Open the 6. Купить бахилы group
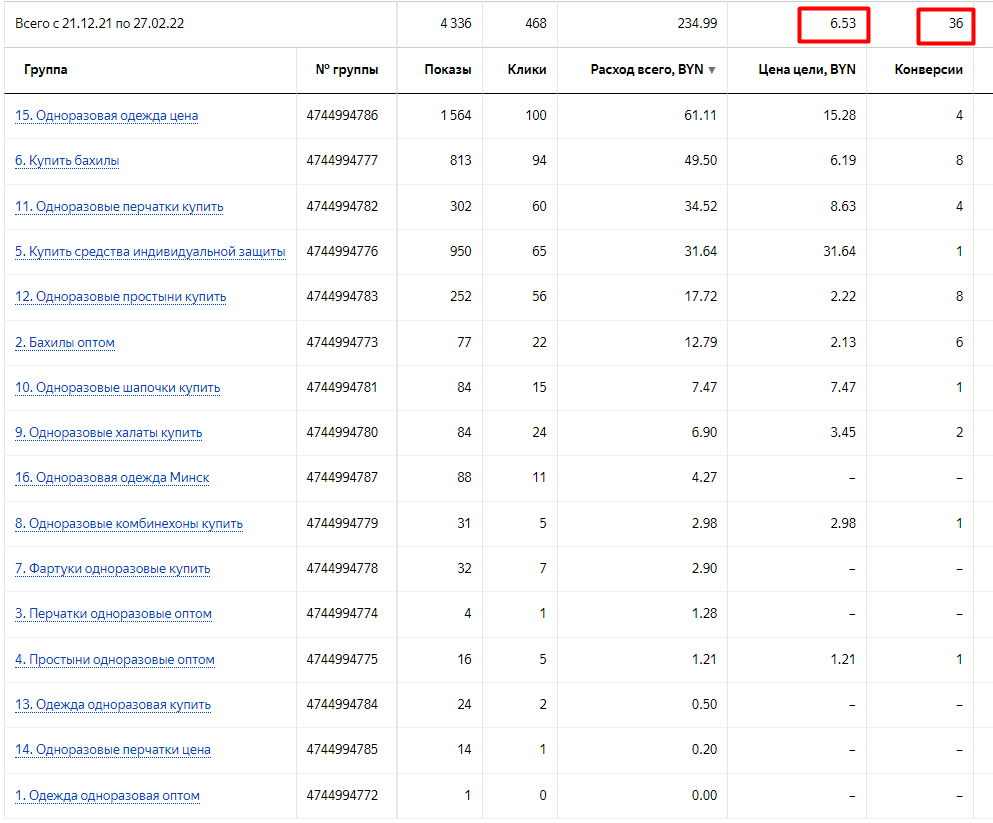 [x=67, y=161]
